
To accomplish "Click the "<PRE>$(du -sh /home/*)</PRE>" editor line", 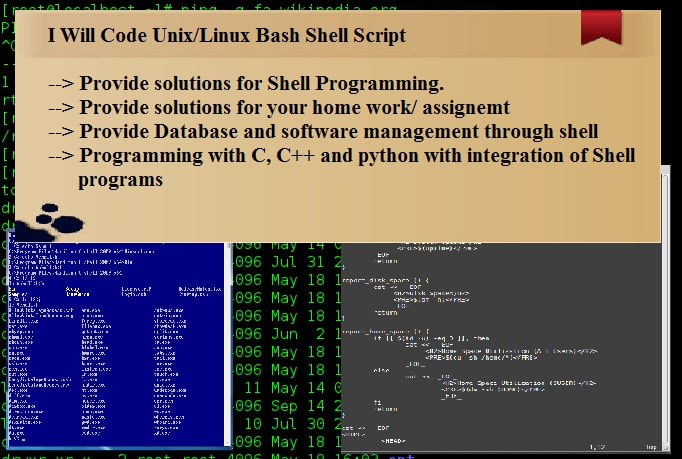I will point(481,357).
